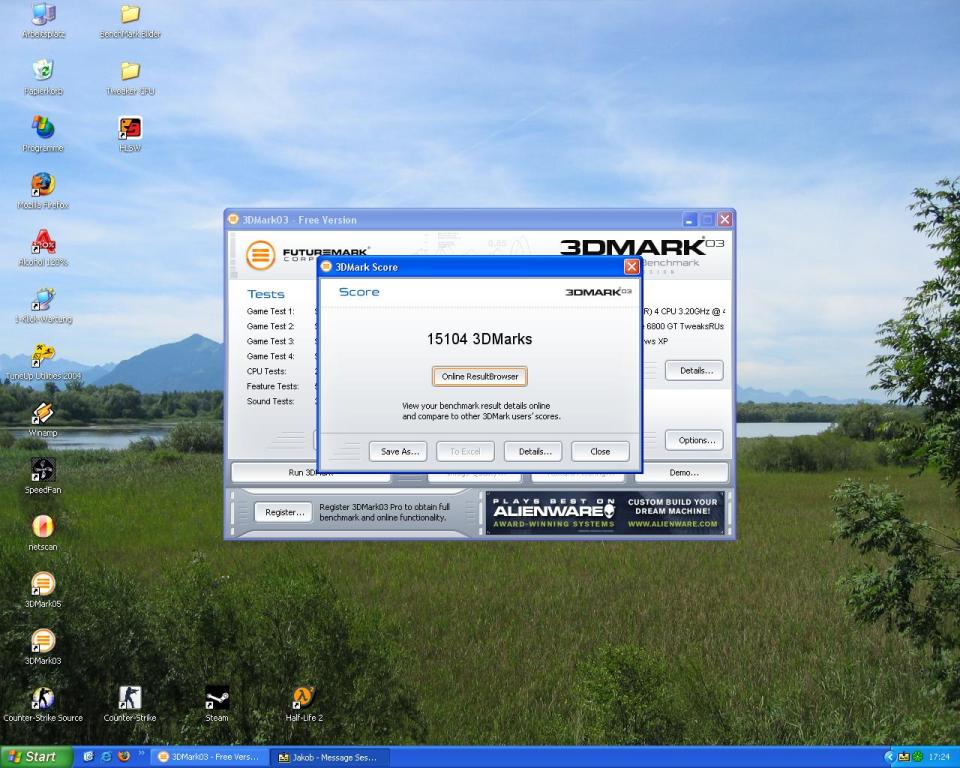This screenshot has height=768, width=960.
Task: Click the Game Test 1 label
Action: pos(270,311)
